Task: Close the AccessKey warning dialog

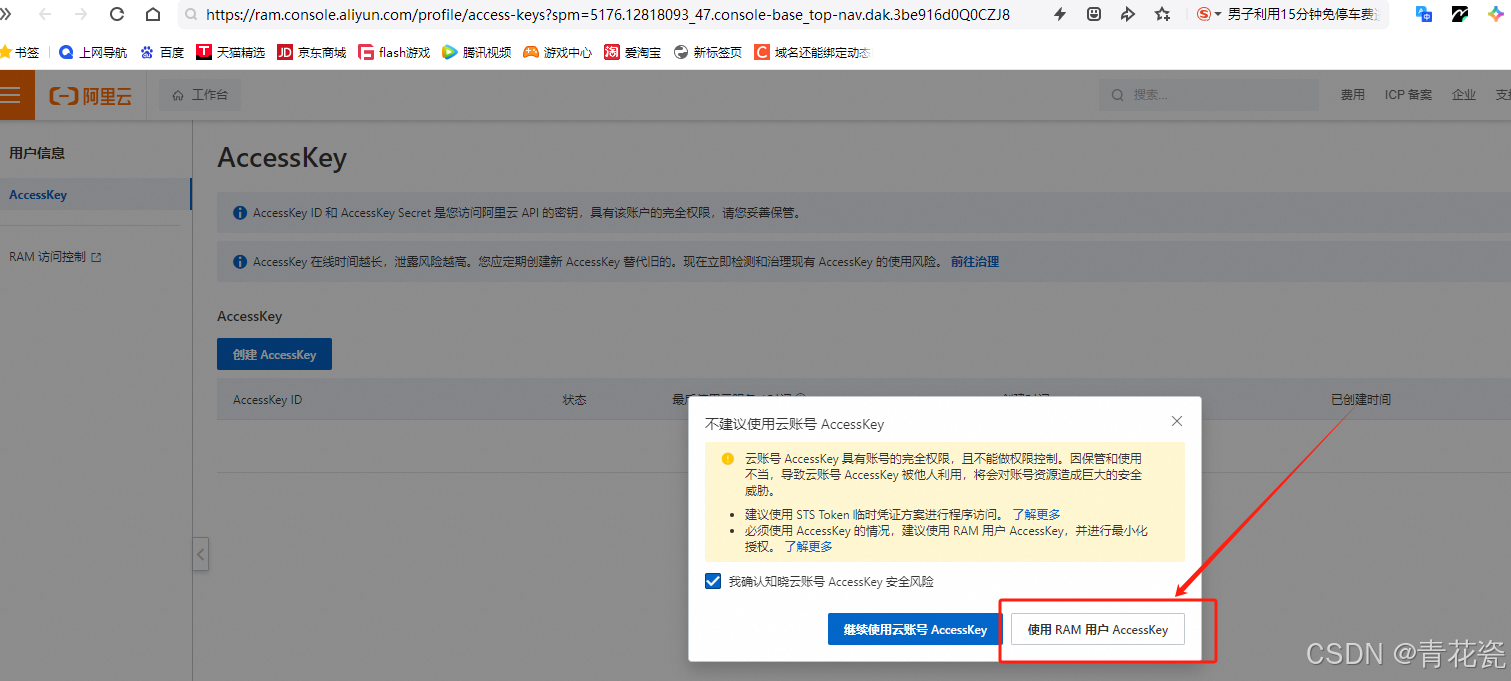Action: coord(1177,421)
